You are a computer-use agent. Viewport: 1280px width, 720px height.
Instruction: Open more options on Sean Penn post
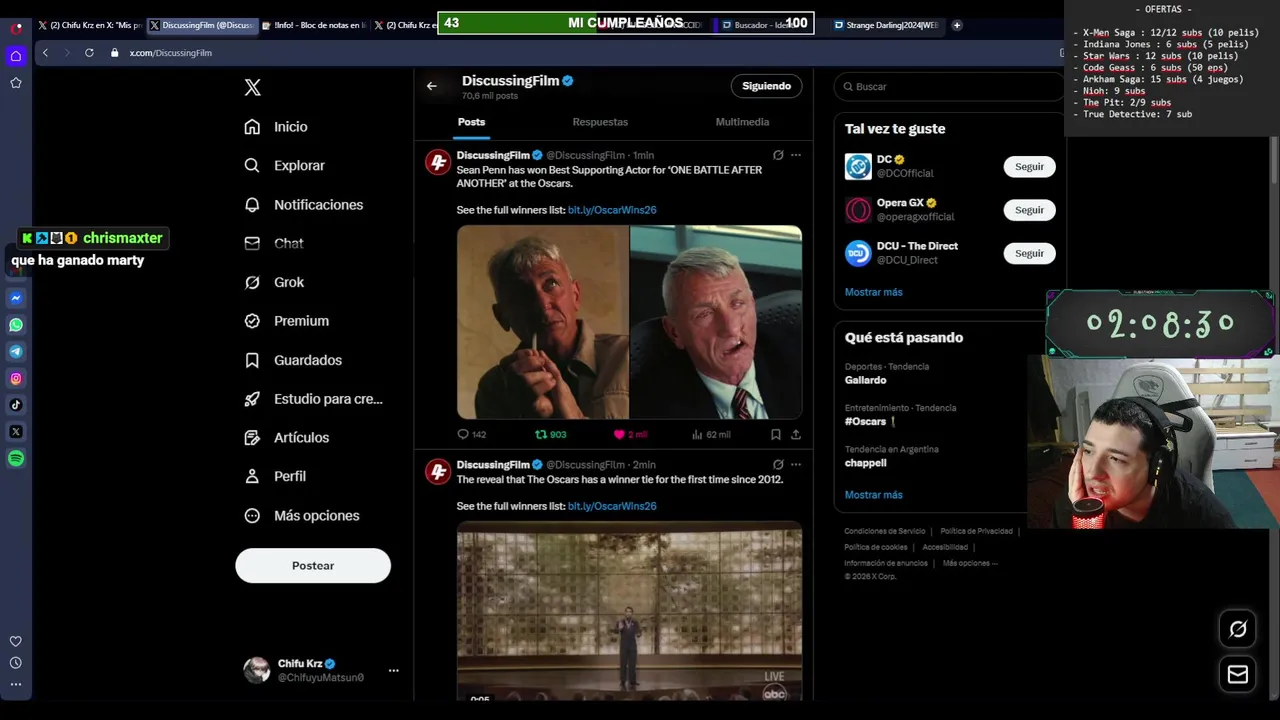click(x=796, y=155)
